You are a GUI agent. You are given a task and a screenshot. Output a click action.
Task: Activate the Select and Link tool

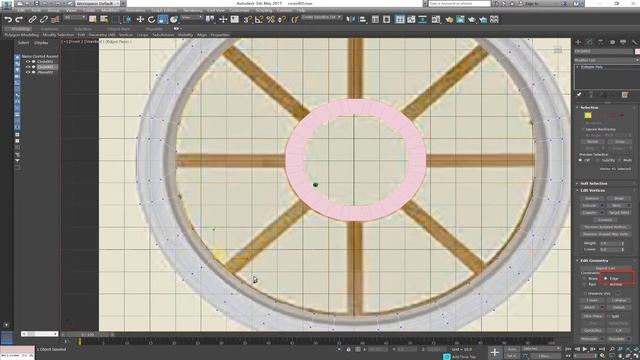pos(32,19)
